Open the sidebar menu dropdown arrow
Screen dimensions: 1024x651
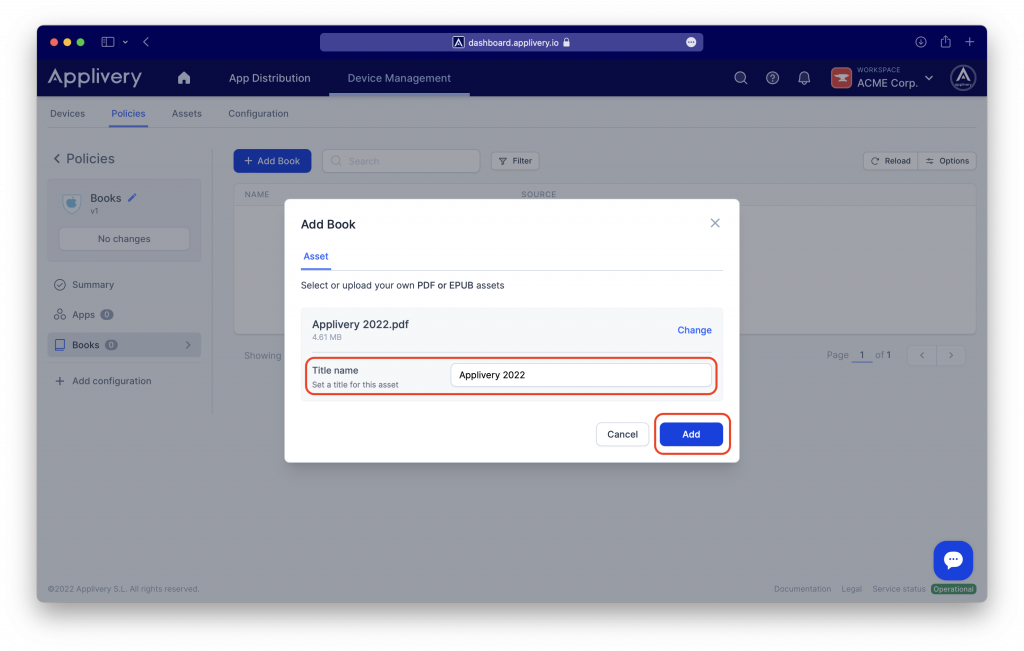pos(125,42)
